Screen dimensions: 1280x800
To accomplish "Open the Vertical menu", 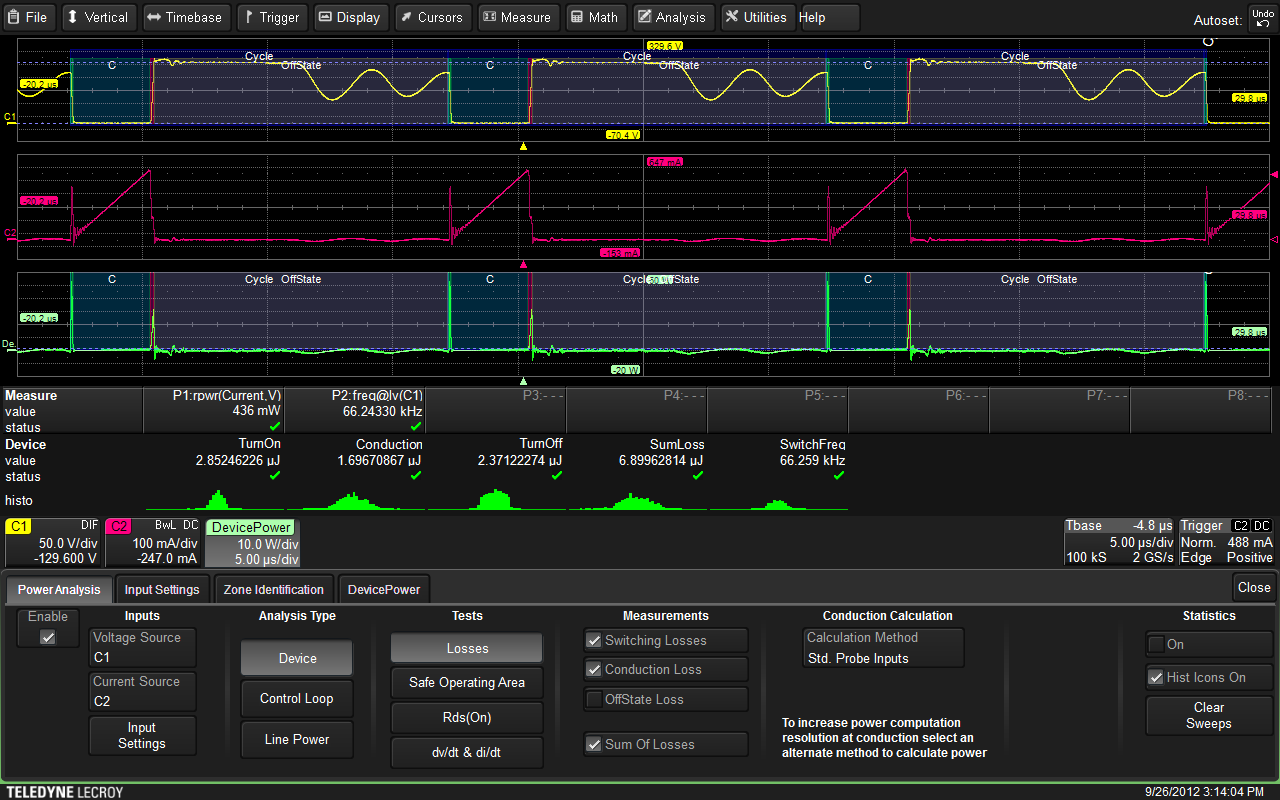I will click(x=97, y=17).
